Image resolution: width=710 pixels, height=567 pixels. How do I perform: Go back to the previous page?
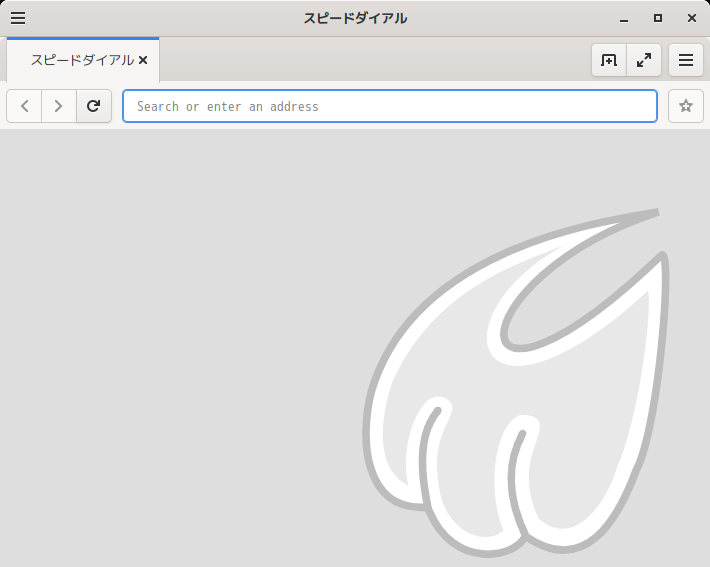[x=24, y=106]
